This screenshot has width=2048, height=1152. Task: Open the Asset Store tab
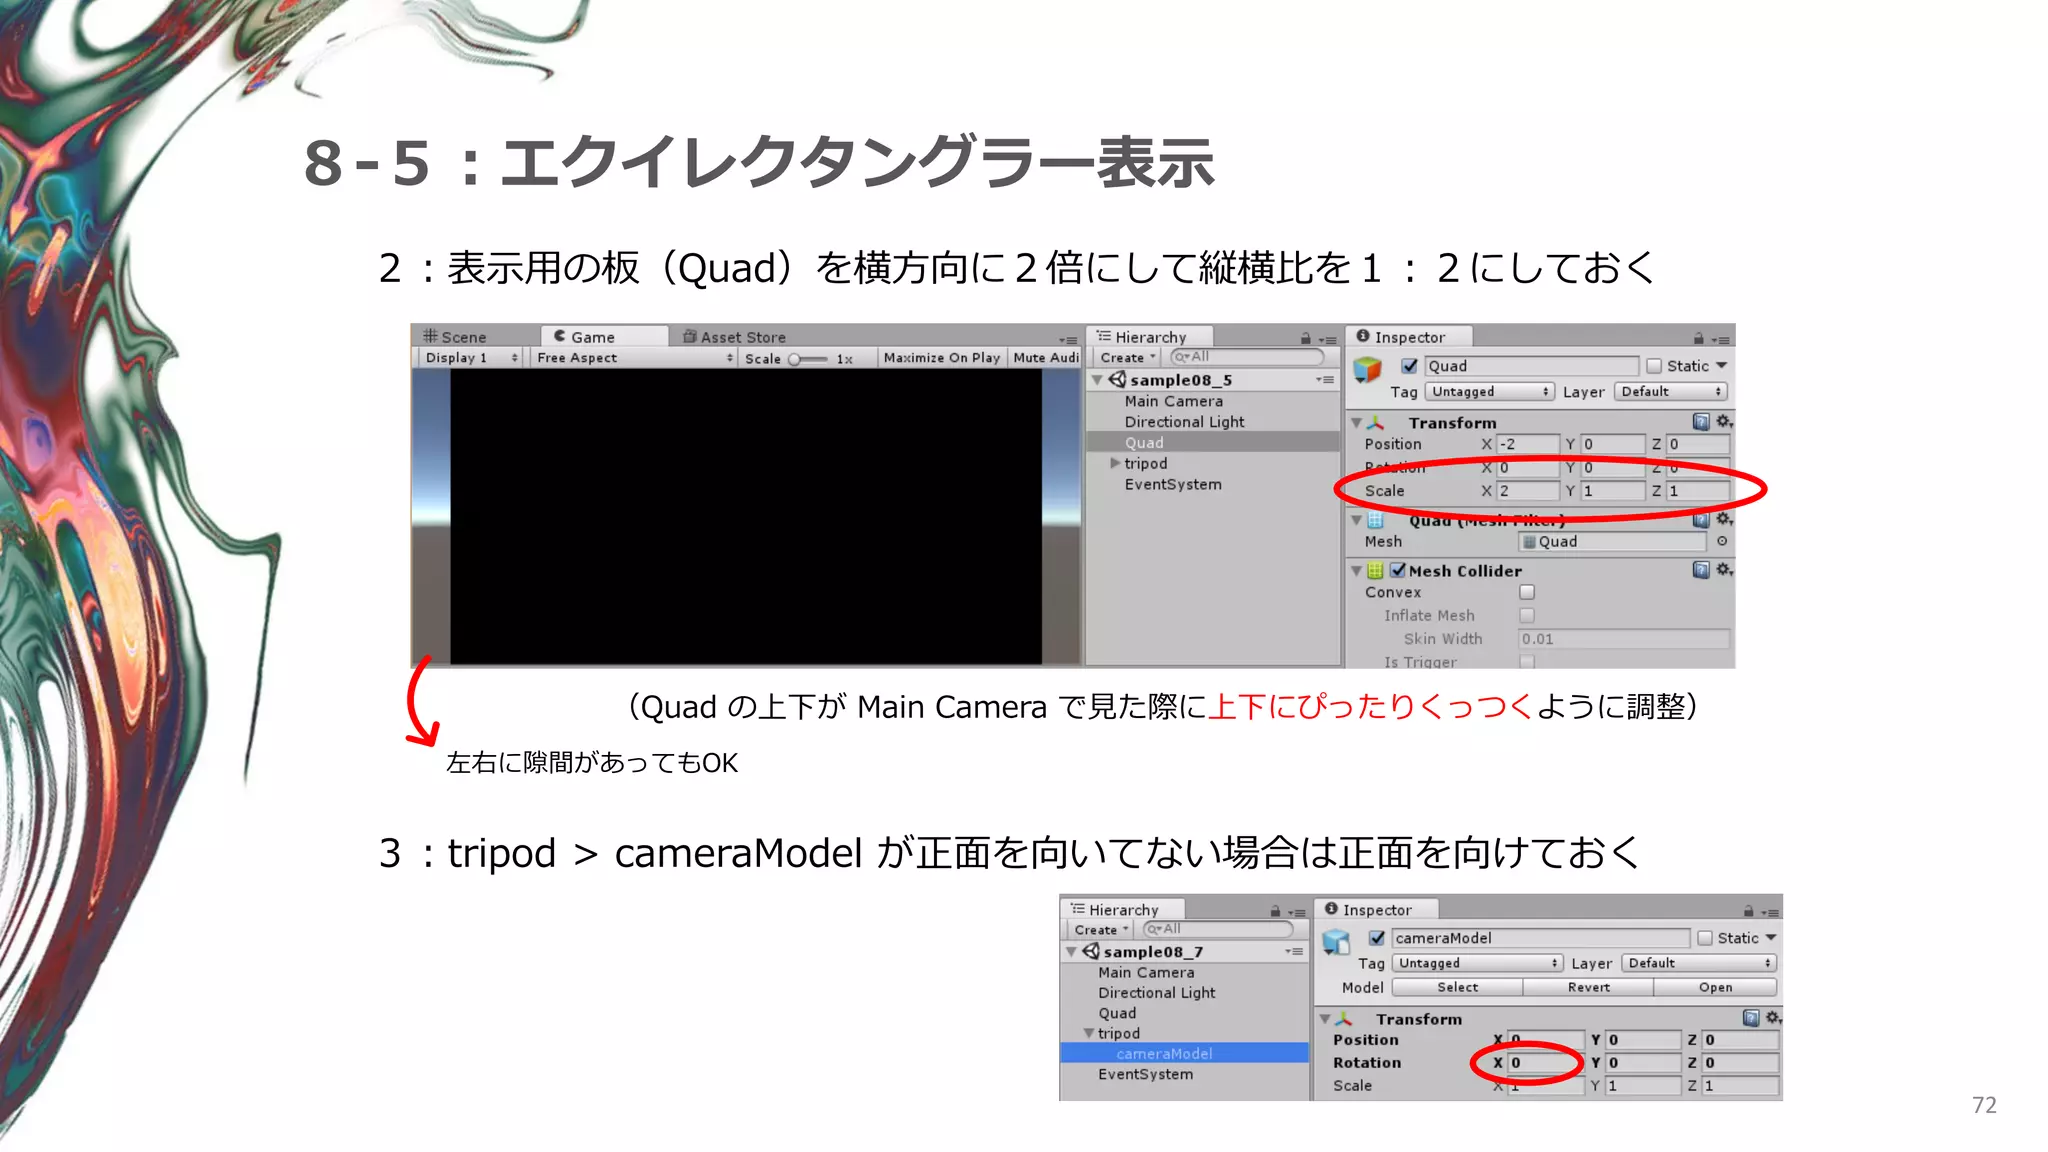point(735,337)
